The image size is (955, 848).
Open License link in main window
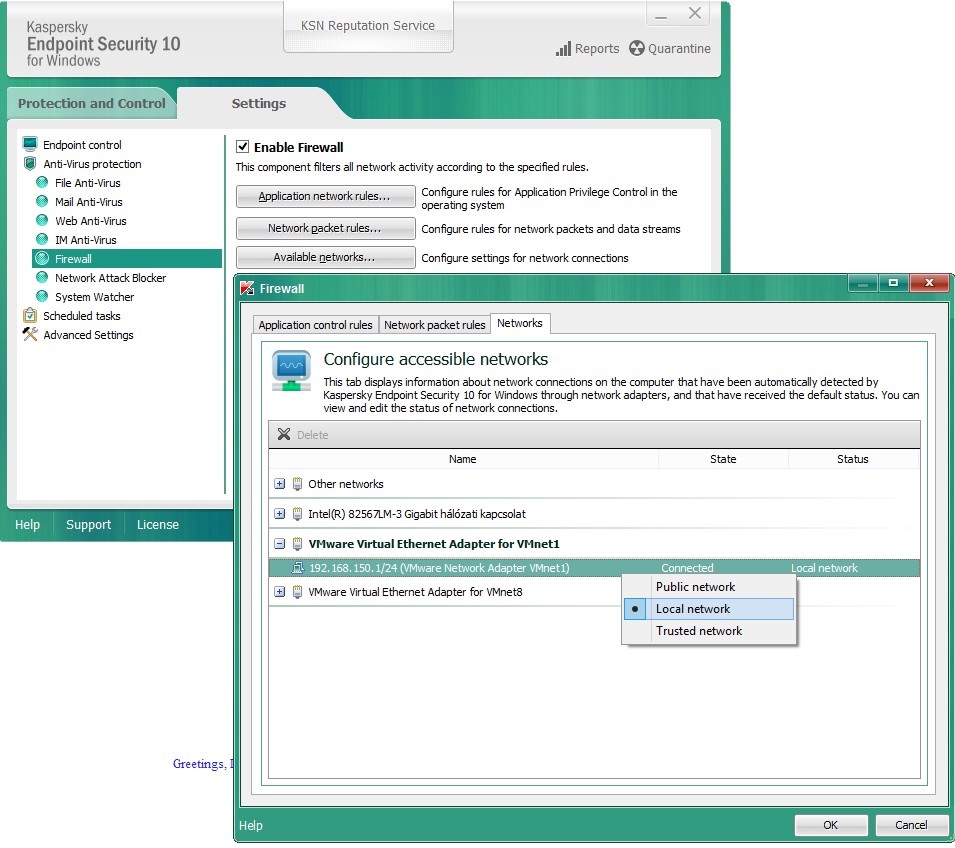click(158, 525)
